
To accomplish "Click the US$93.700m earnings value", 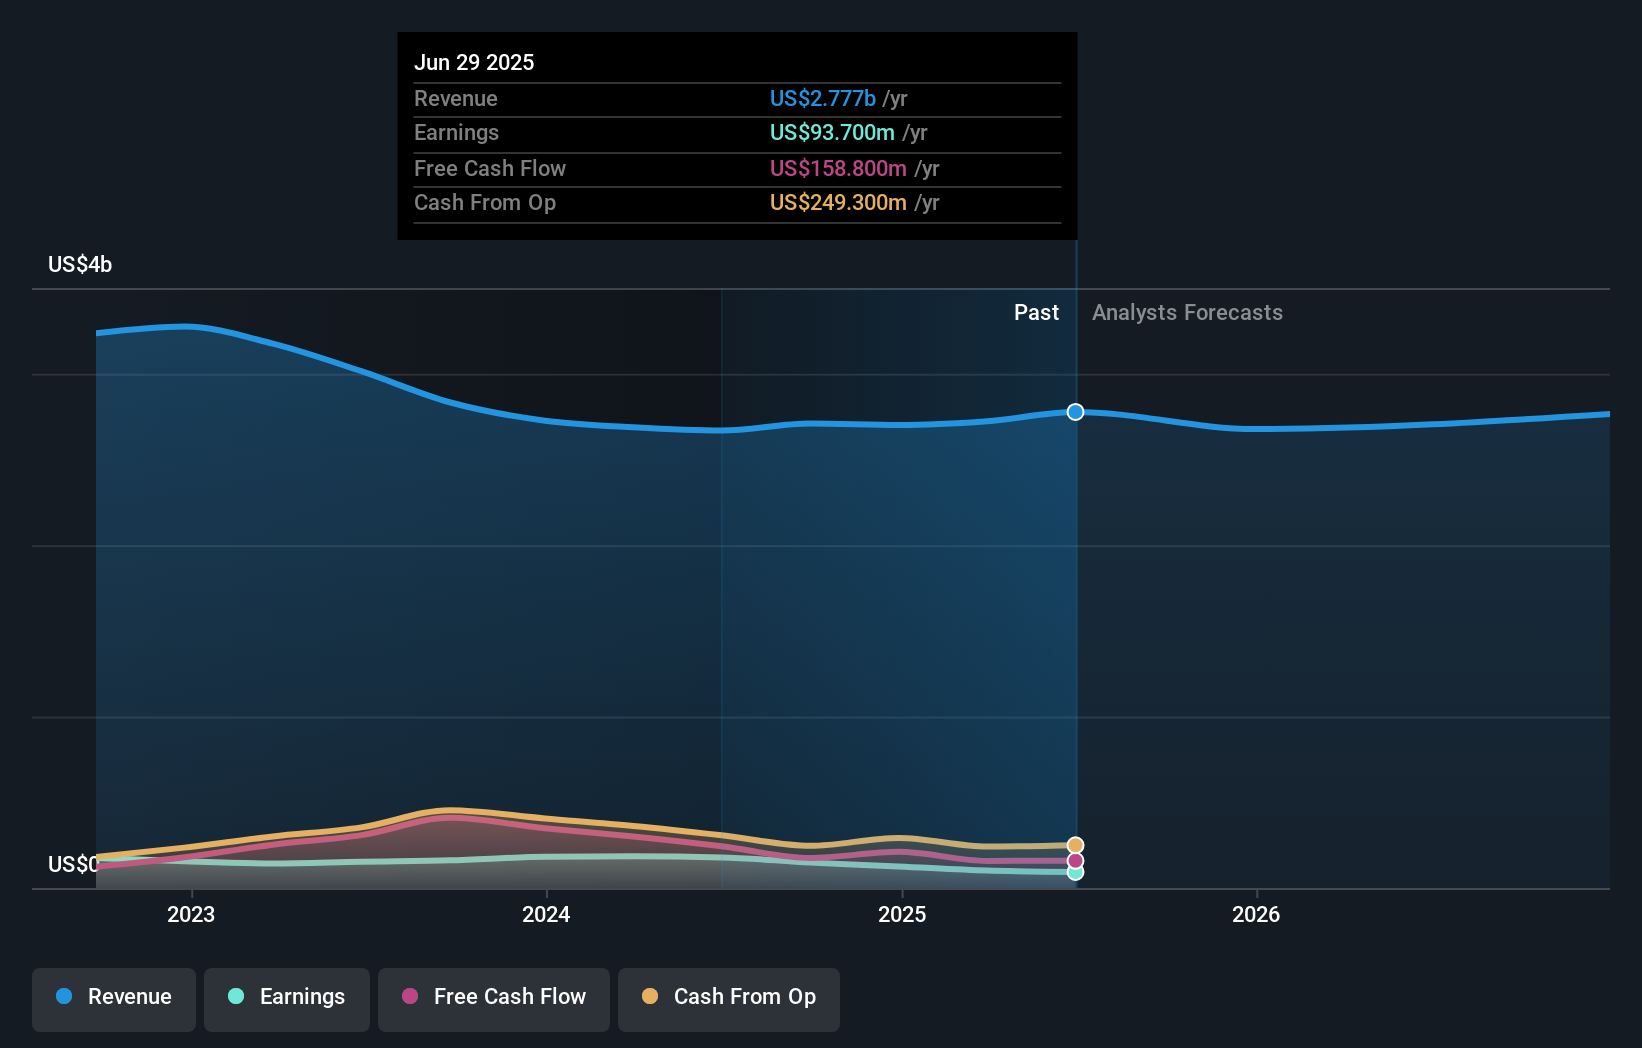I will pos(830,132).
